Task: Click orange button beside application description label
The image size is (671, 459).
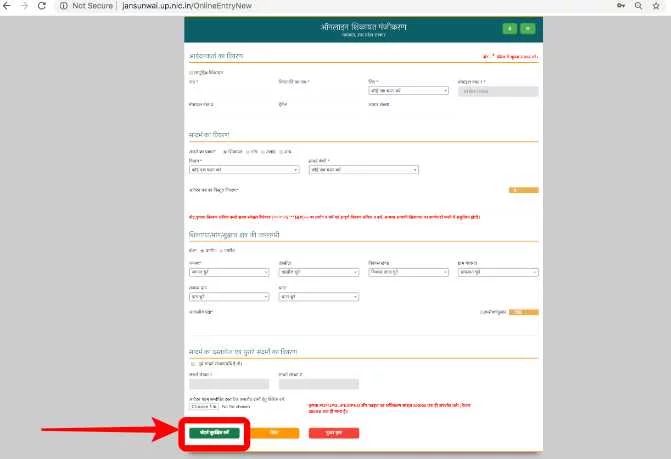Action: 523,190
